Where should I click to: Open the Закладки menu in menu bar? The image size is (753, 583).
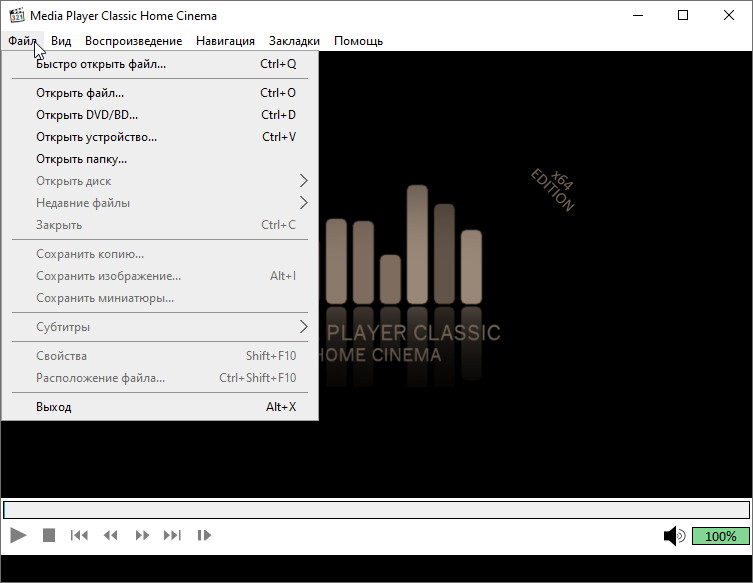coord(294,41)
